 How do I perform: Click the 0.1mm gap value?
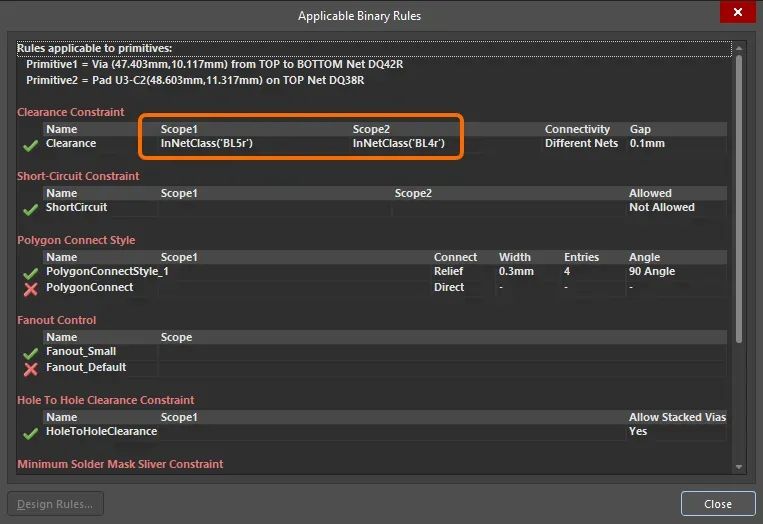coord(647,143)
